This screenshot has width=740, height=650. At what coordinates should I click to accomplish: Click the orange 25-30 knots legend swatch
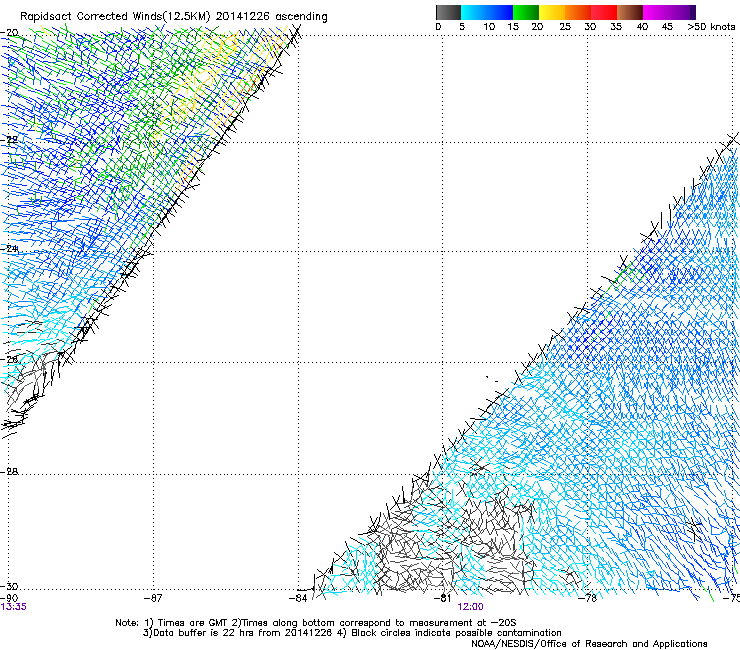(578, 12)
